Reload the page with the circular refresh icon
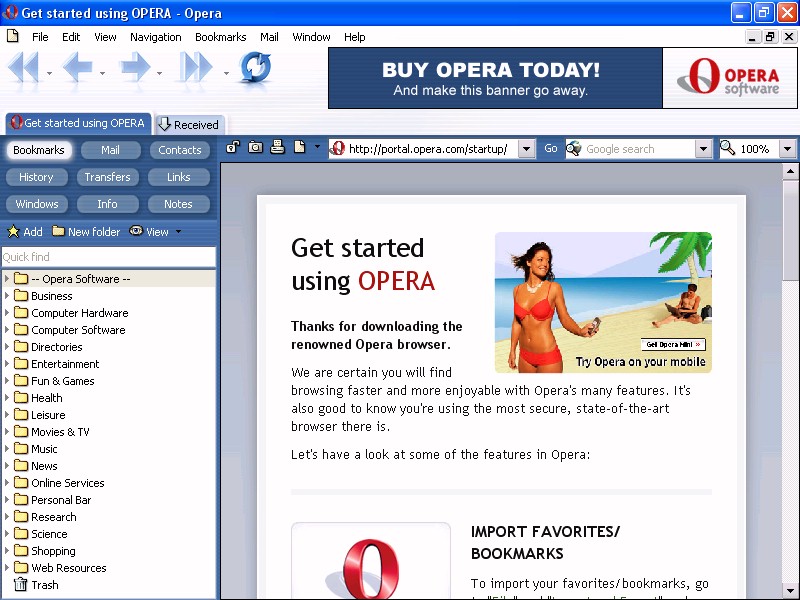Image resolution: width=800 pixels, height=600 pixels. 255,67
